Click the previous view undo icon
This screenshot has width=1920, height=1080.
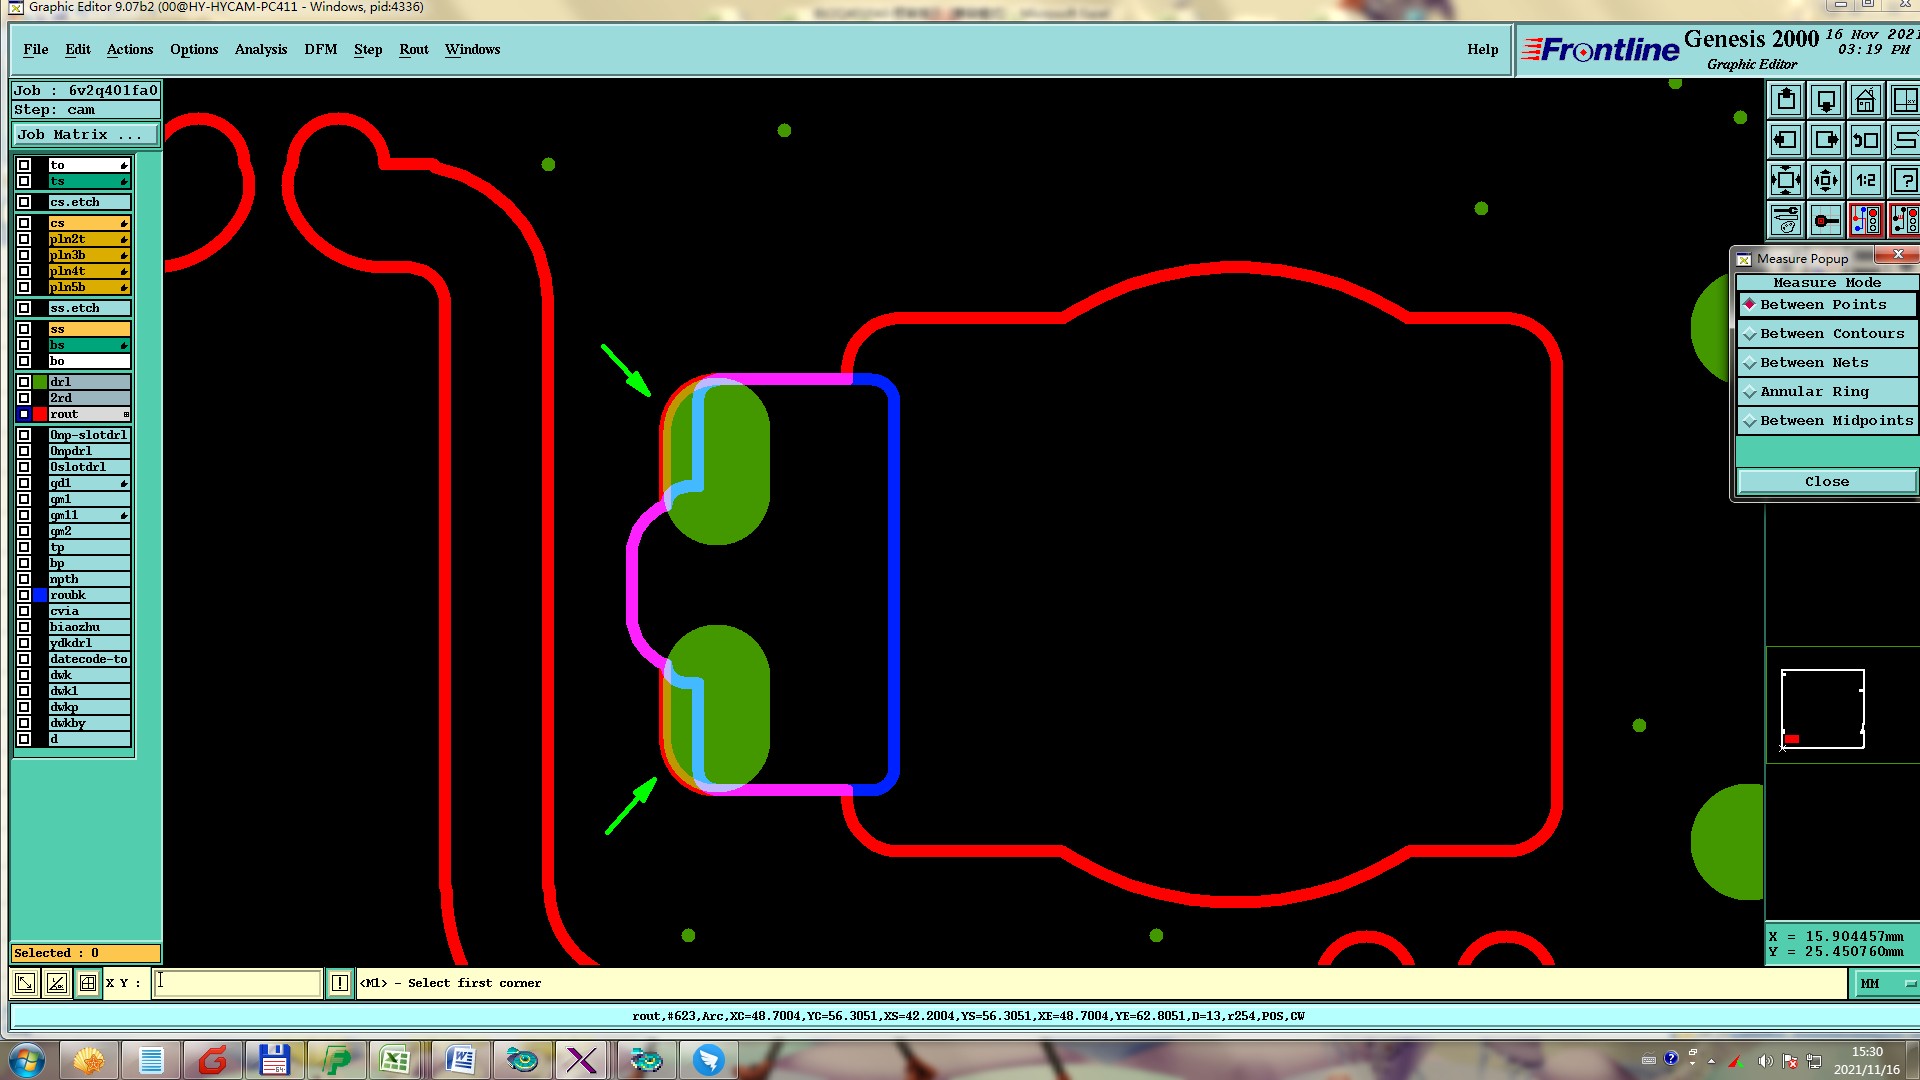point(1865,141)
